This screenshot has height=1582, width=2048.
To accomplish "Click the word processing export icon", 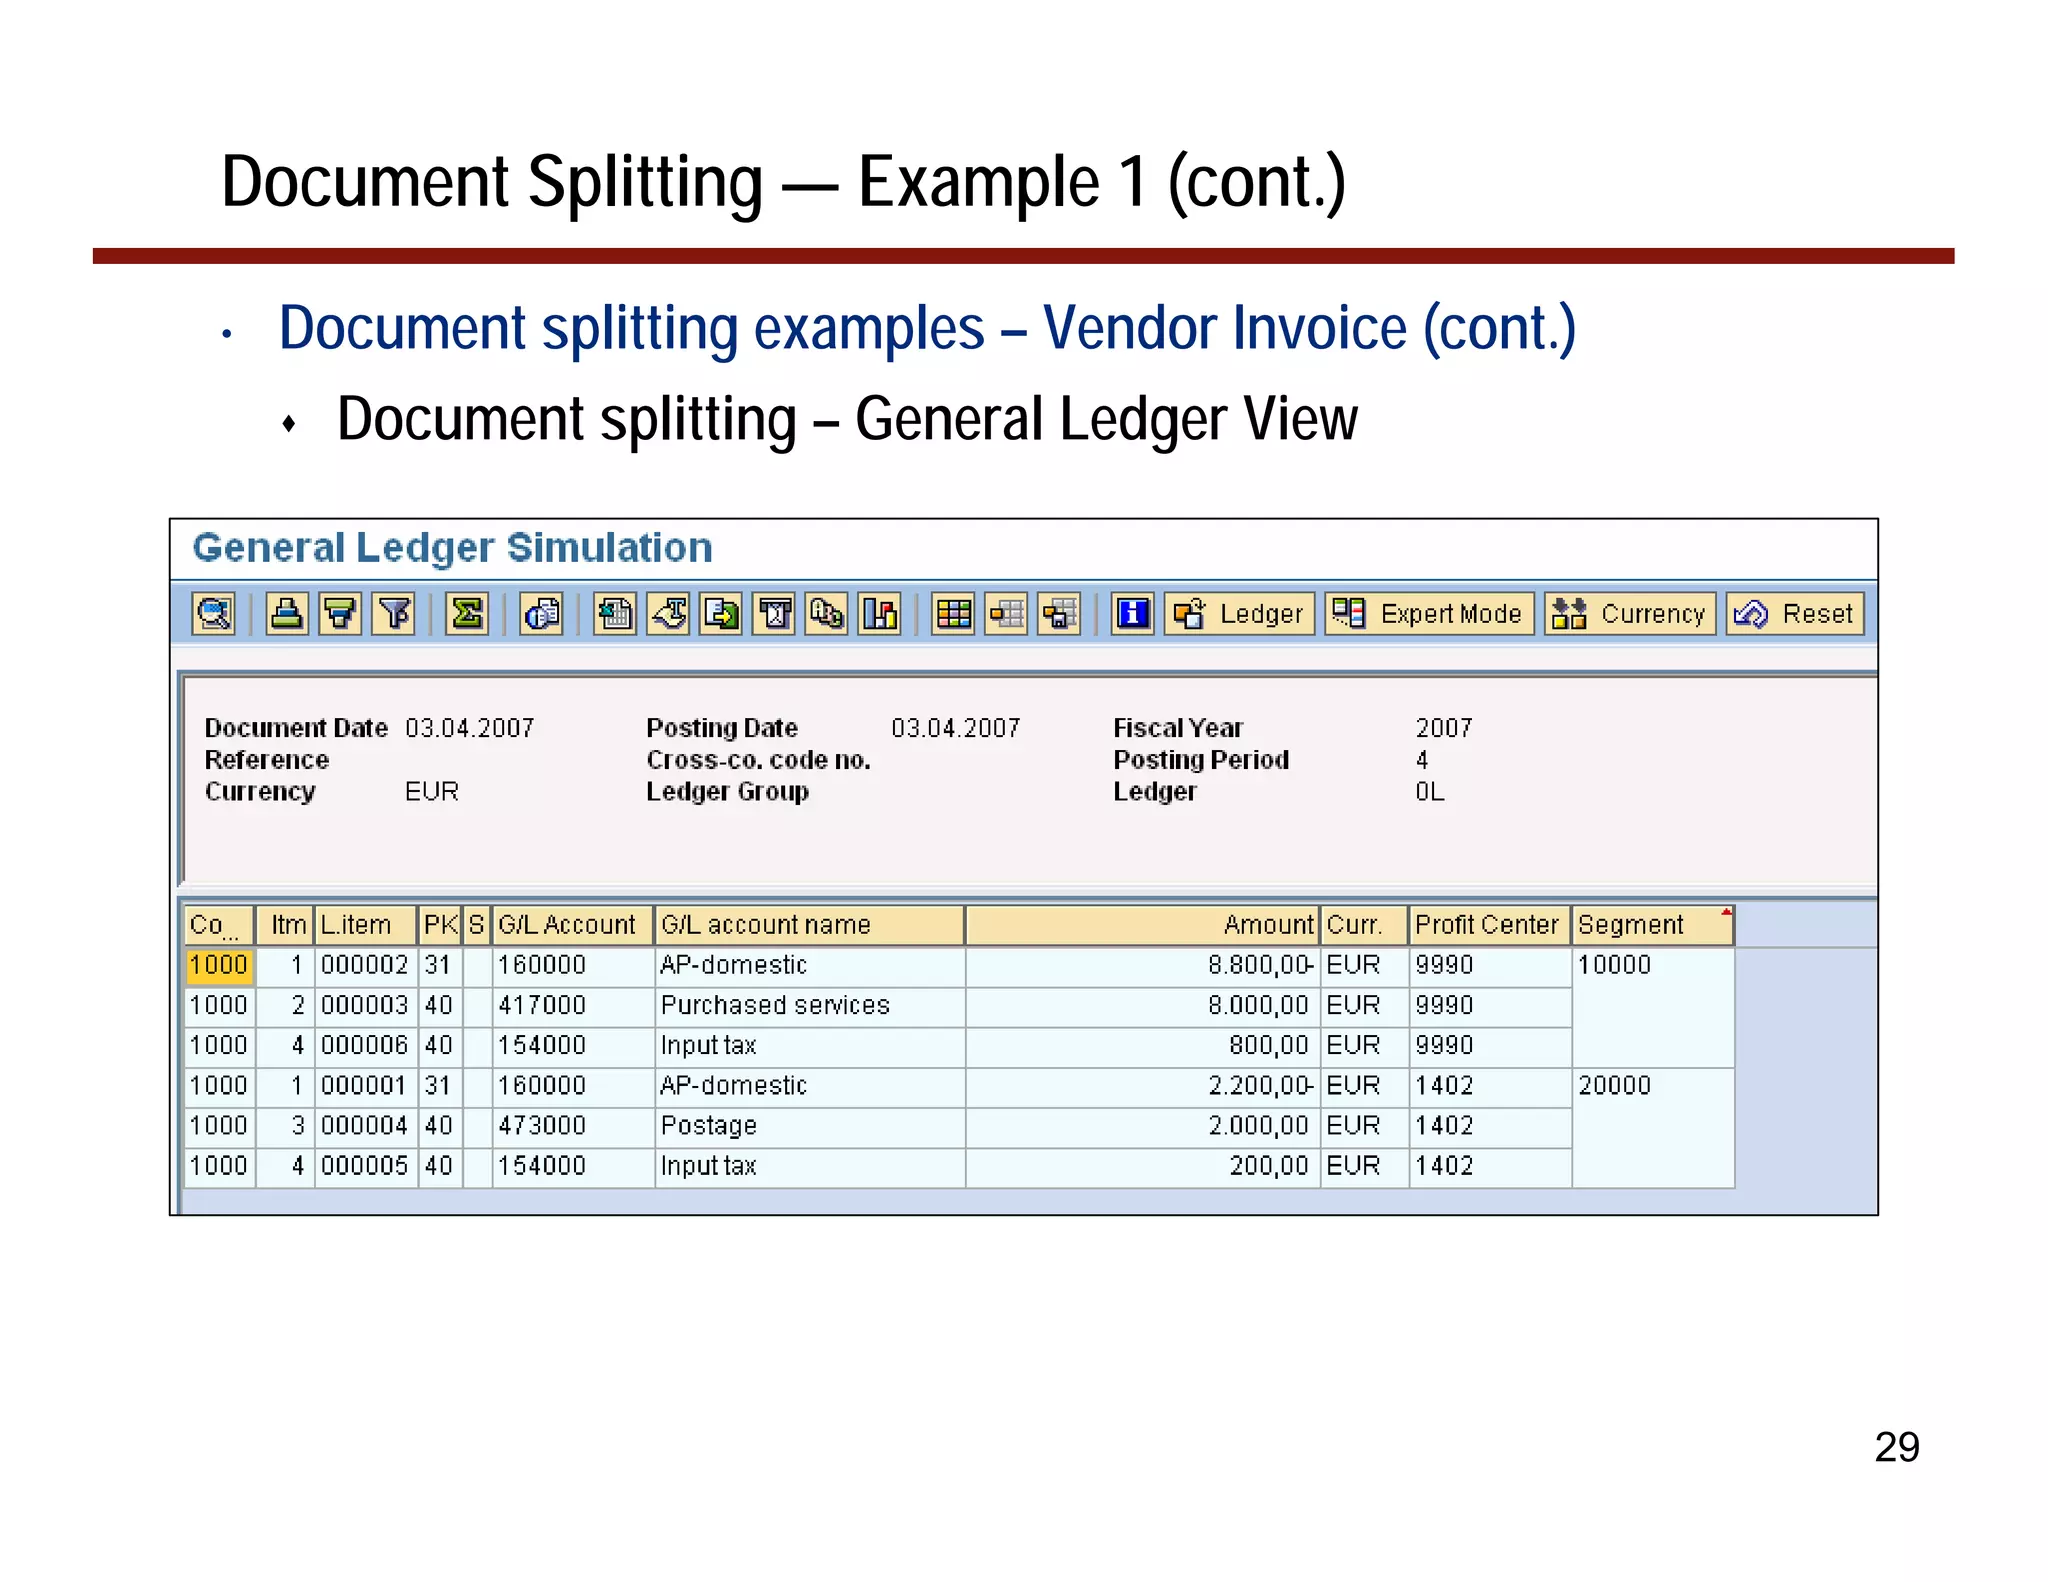I will [668, 613].
